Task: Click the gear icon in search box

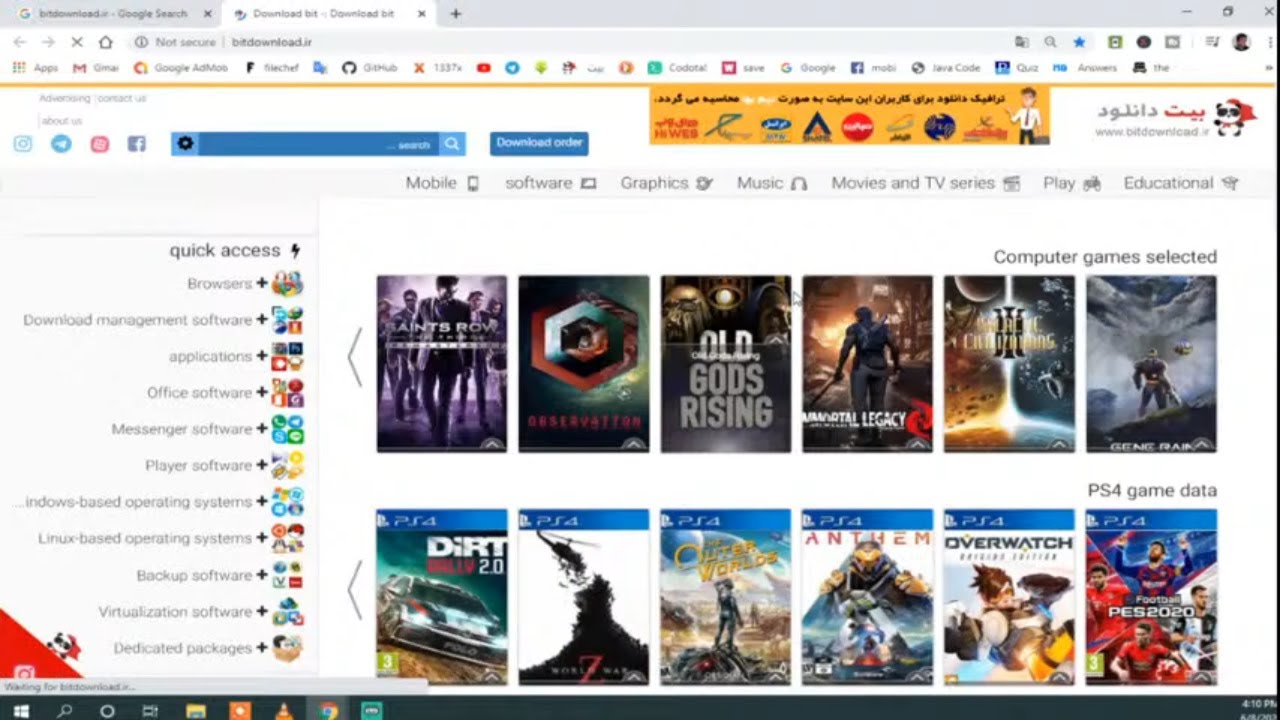Action: pyautogui.click(x=185, y=144)
